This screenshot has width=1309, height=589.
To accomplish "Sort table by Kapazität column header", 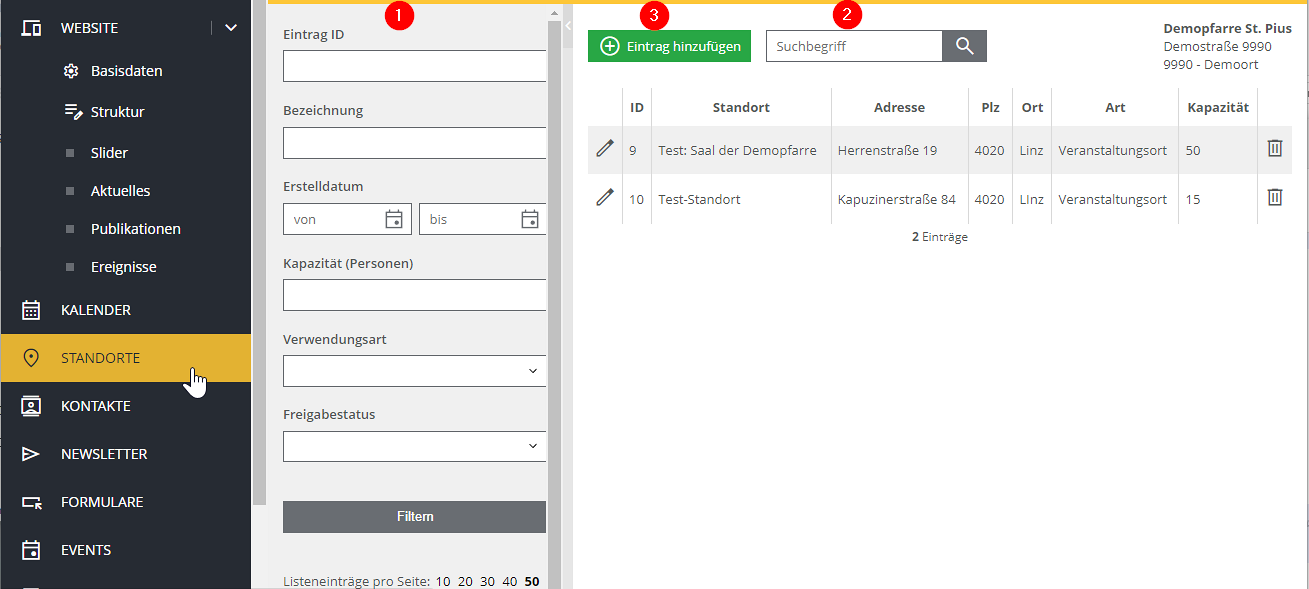I will coord(1217,107).
